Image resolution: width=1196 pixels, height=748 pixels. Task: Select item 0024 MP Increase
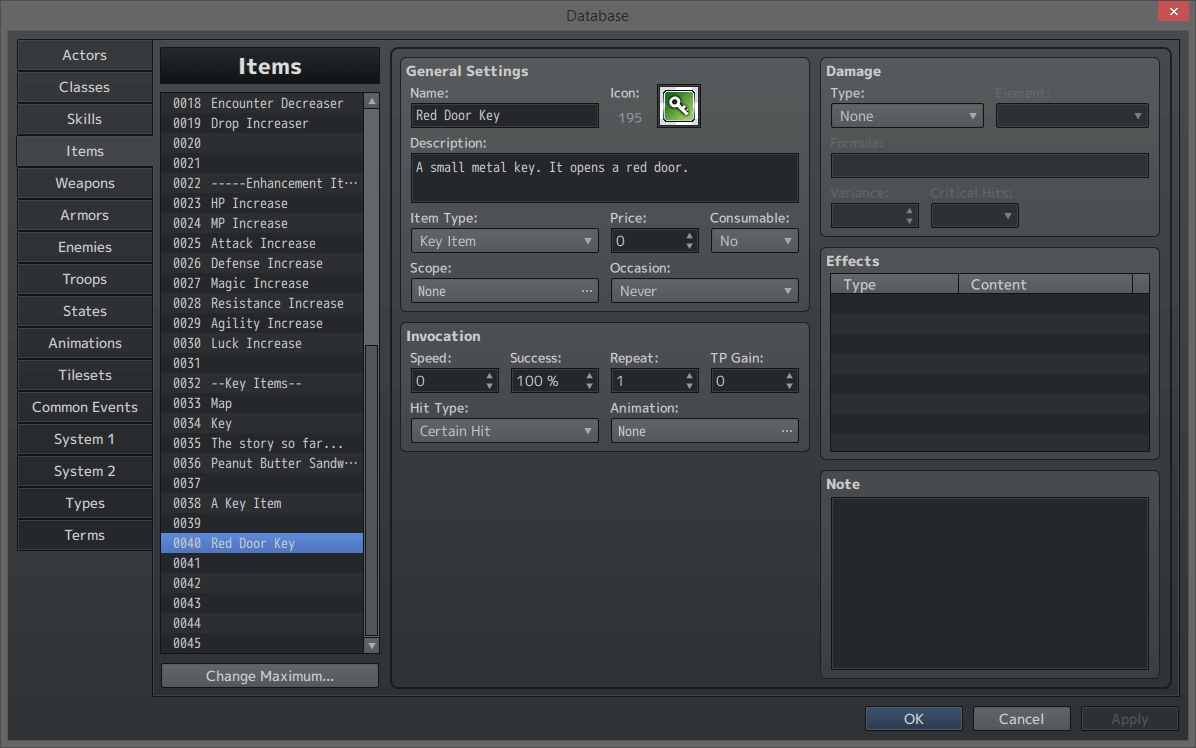[262, 223]
